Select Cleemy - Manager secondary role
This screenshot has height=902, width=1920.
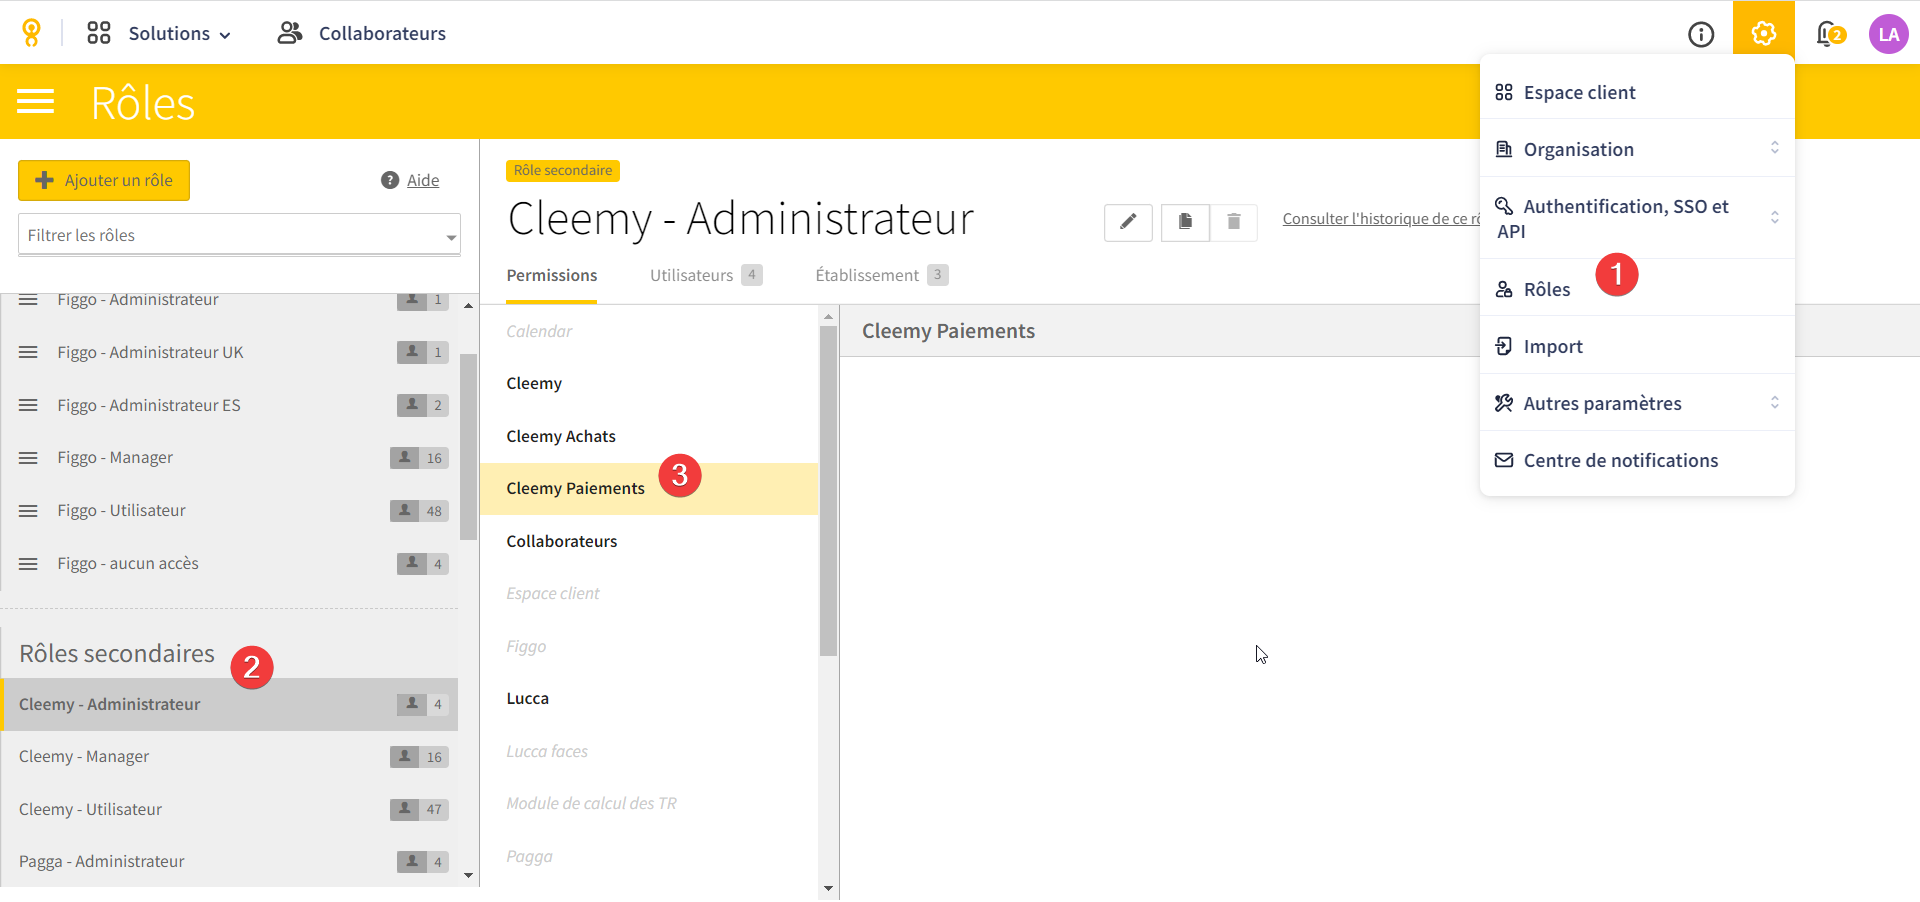[229, 757]
